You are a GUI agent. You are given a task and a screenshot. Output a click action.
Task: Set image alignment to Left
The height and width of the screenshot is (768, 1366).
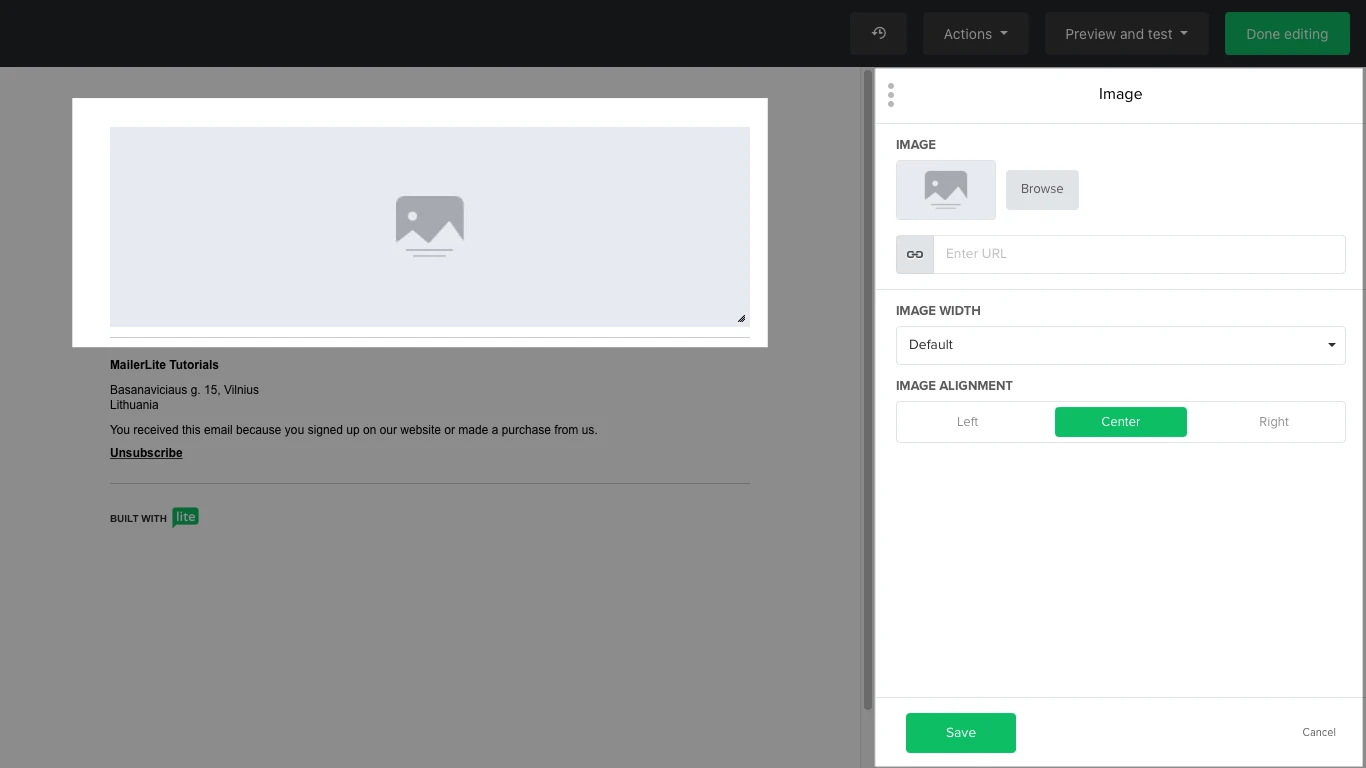click(x=967, y=422)
